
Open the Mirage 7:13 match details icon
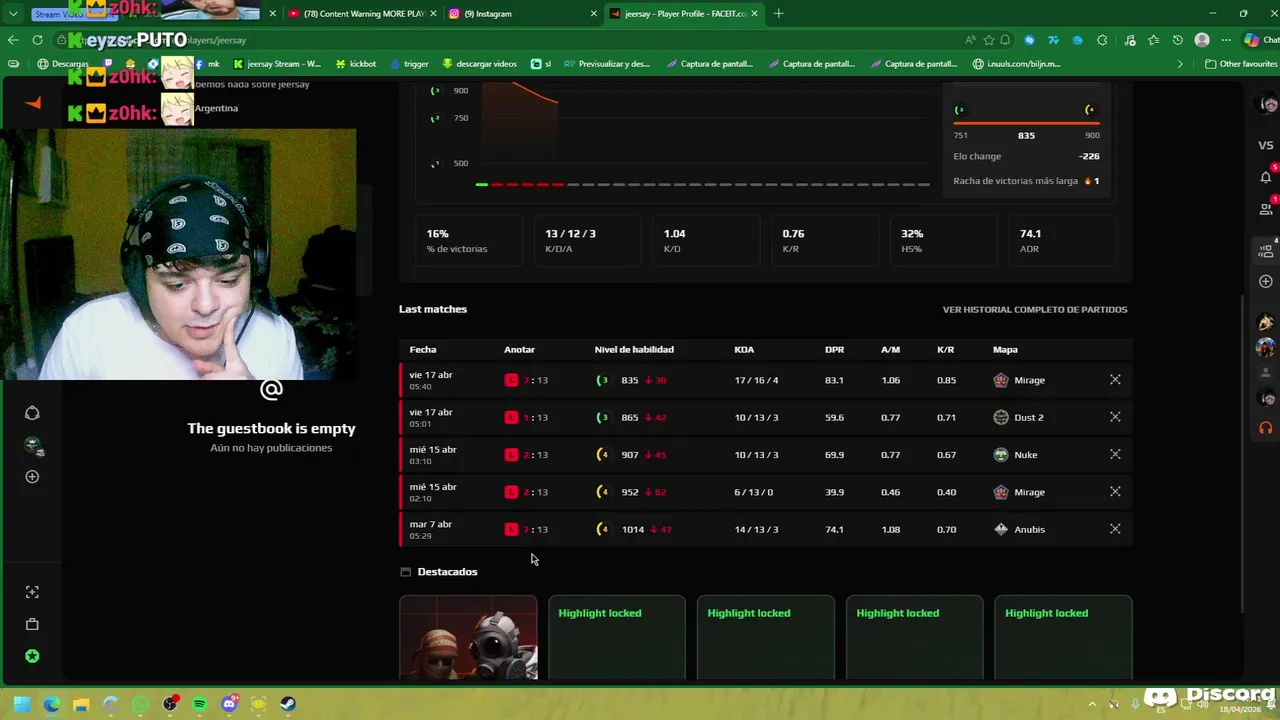pos(1115,380)
